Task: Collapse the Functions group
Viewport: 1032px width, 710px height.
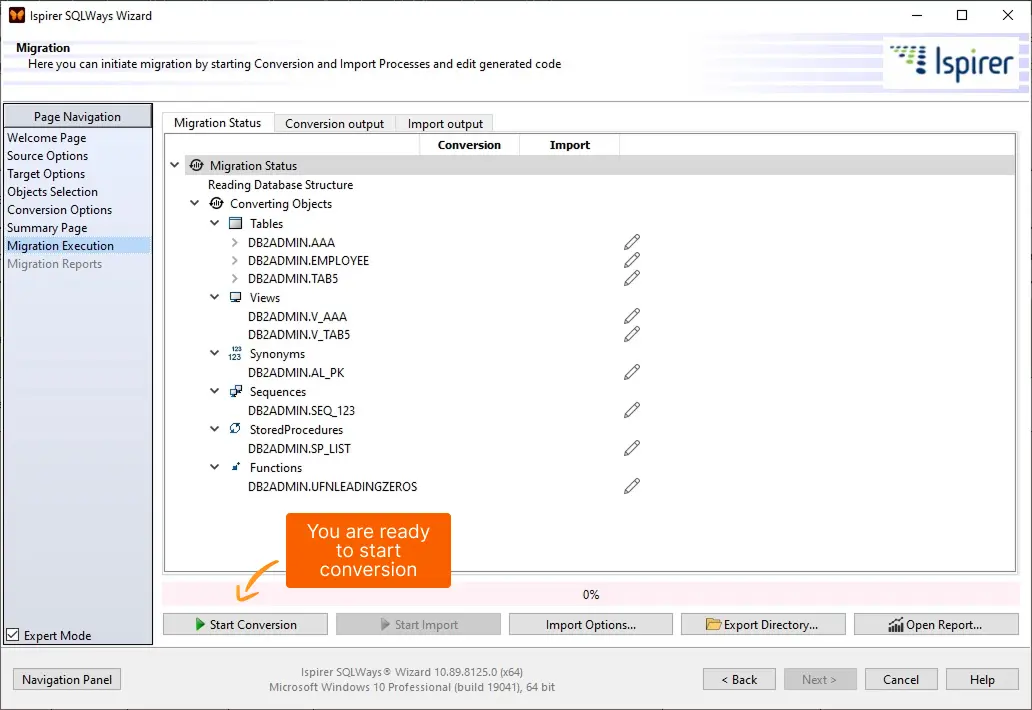Action: [214, 467]
